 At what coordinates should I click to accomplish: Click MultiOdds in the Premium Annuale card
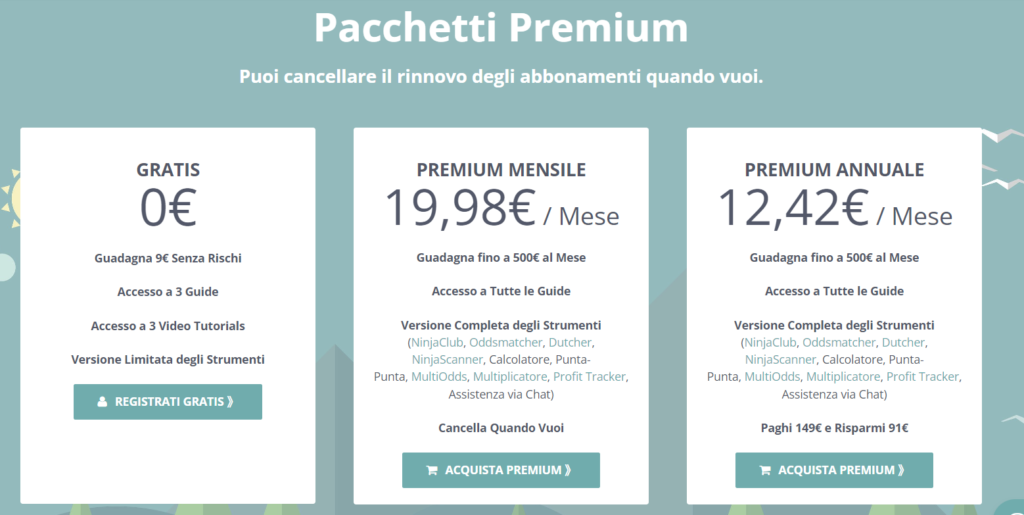pyautogui.click(x=772, y=376)
